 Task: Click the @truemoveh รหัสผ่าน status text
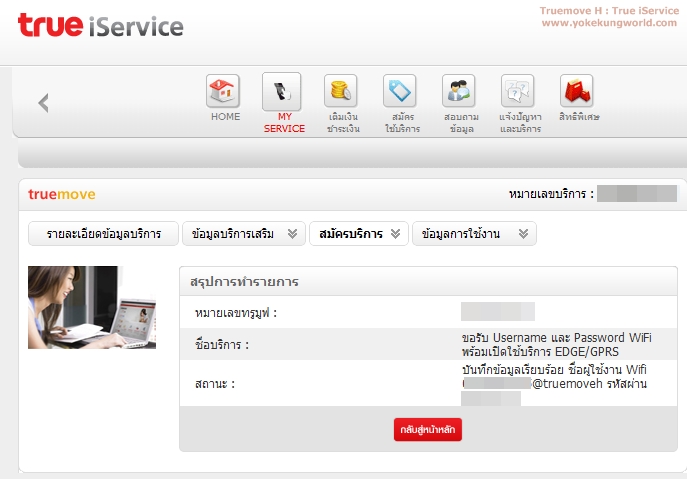pyautogui.click(x=589, y=384)
